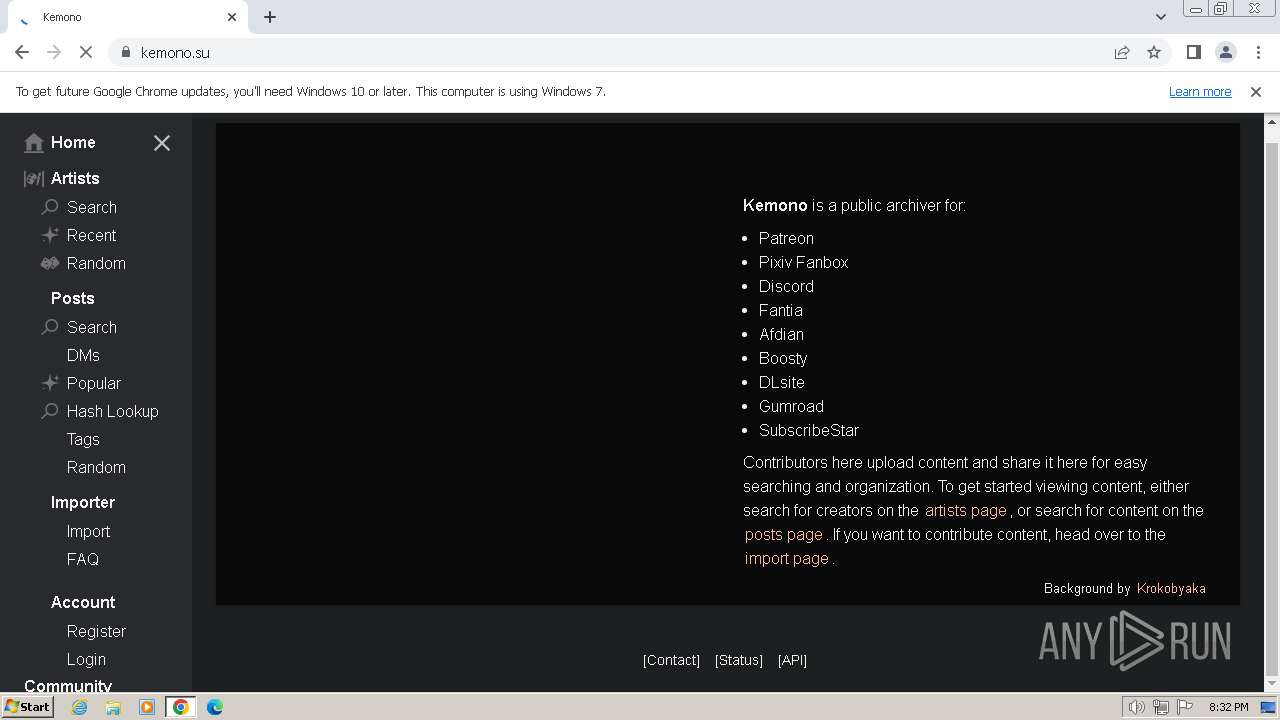
Task: Click the sparkle icon beside Artists Recent
Action: click(x=50, y=235)
